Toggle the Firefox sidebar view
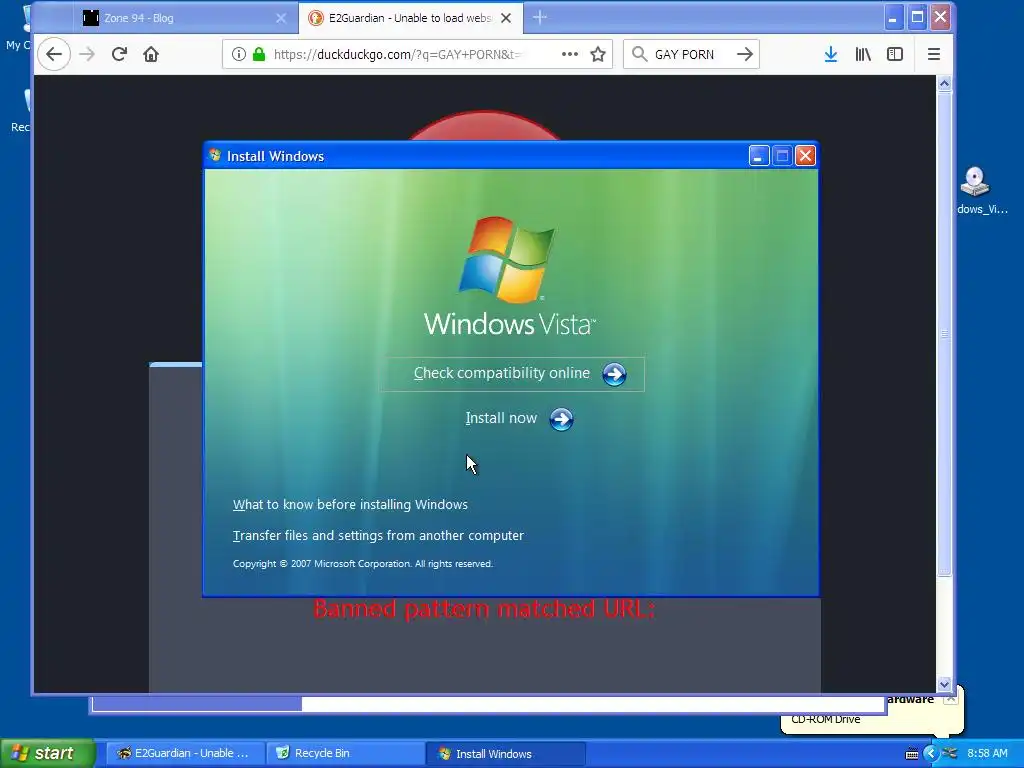The width and height of the screenshot is (1024, 768). click(x=895, y=54)
